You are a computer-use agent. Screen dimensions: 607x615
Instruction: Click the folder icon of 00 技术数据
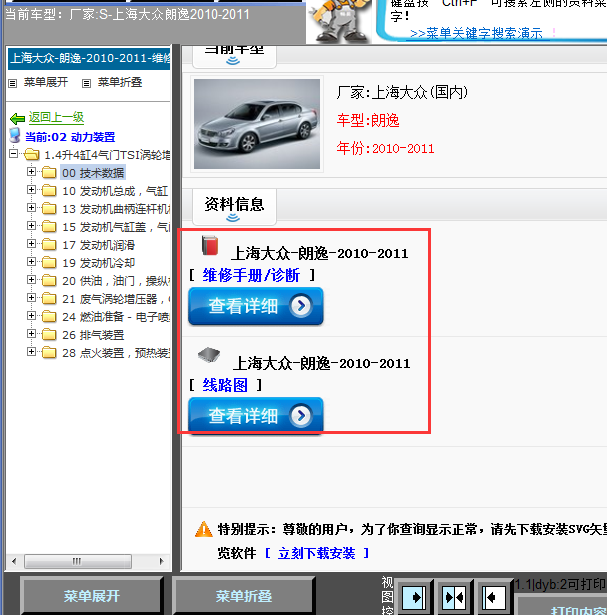49,173
